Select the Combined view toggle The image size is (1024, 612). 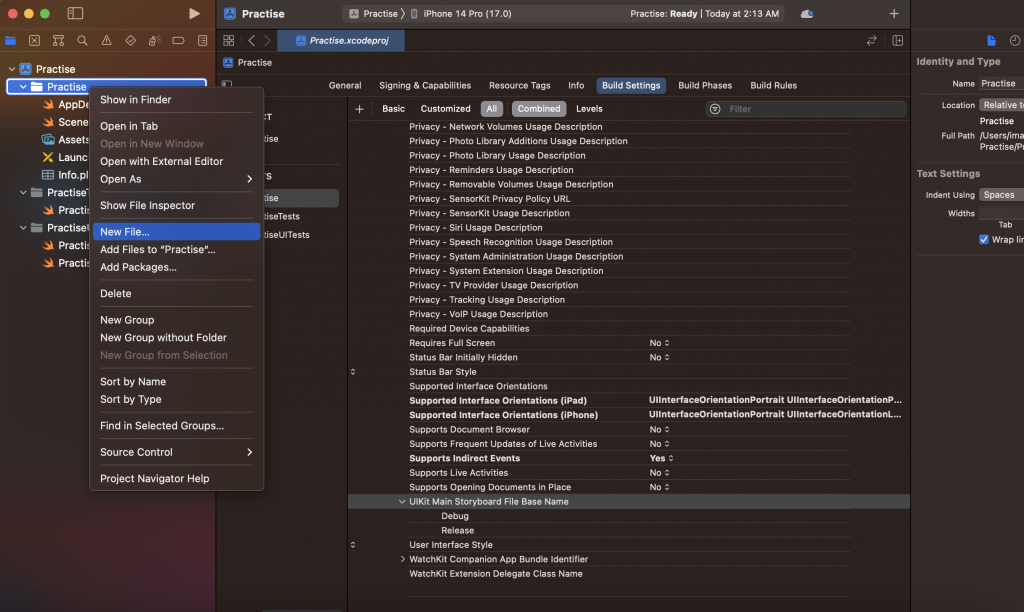[x=539, y=109]
